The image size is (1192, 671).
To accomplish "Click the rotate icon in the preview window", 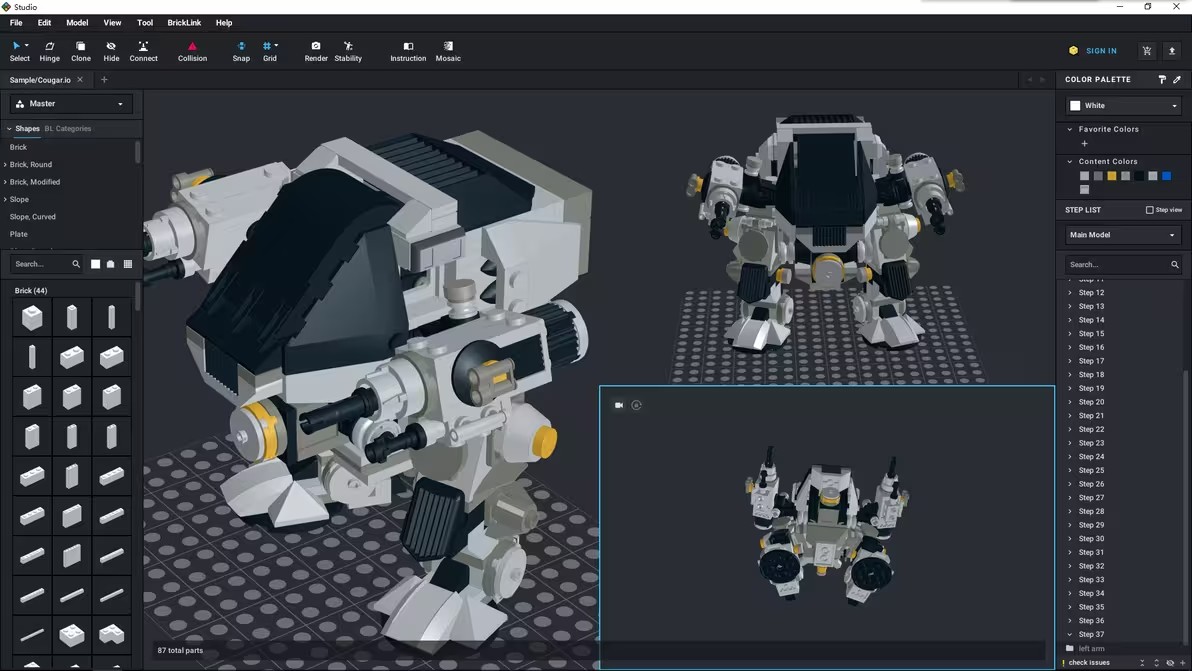I will click(x=636, y=405).
